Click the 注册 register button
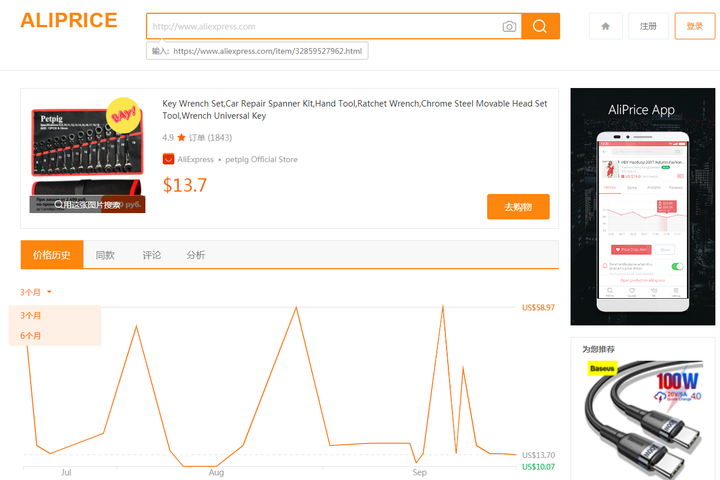 coord(648,26)
